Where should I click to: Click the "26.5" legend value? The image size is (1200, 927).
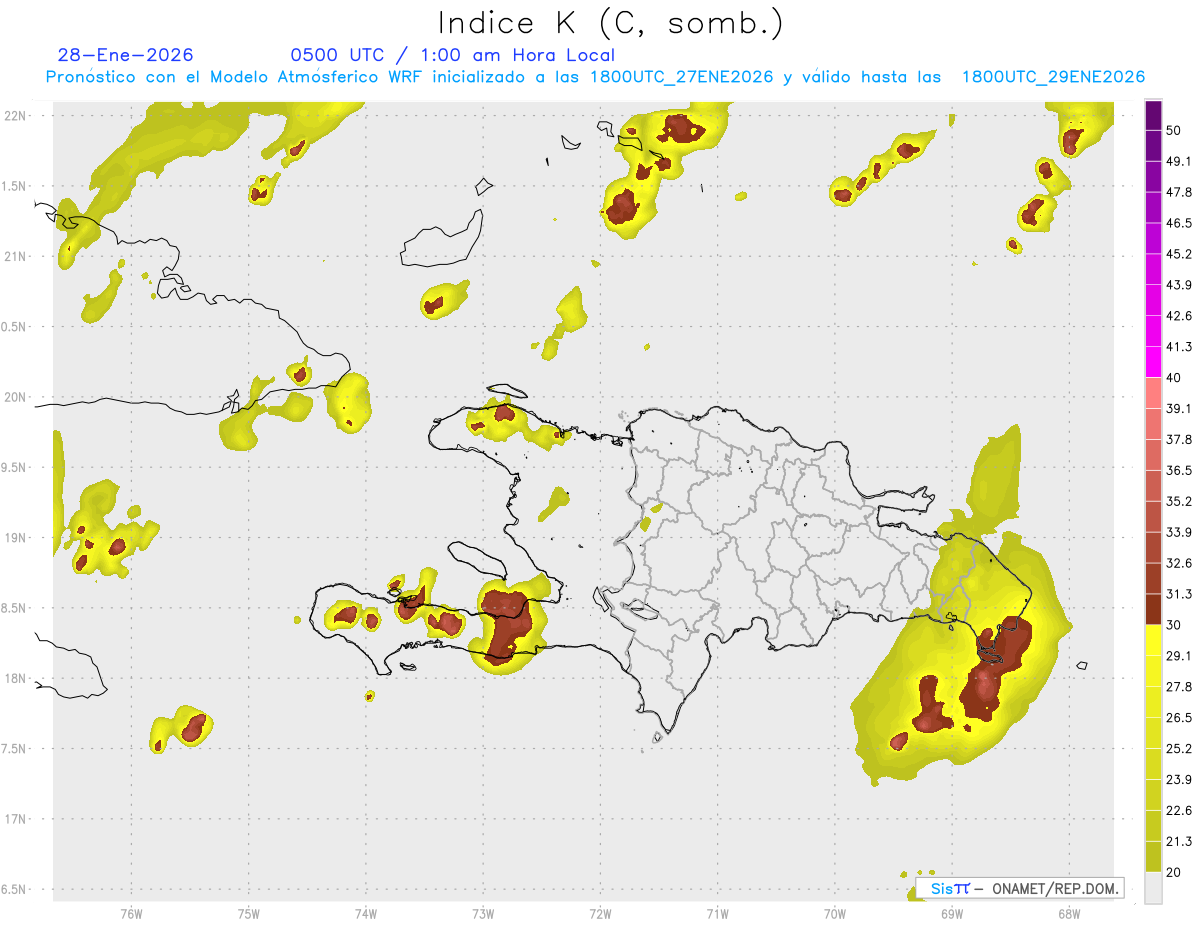tap(1178, 718)
